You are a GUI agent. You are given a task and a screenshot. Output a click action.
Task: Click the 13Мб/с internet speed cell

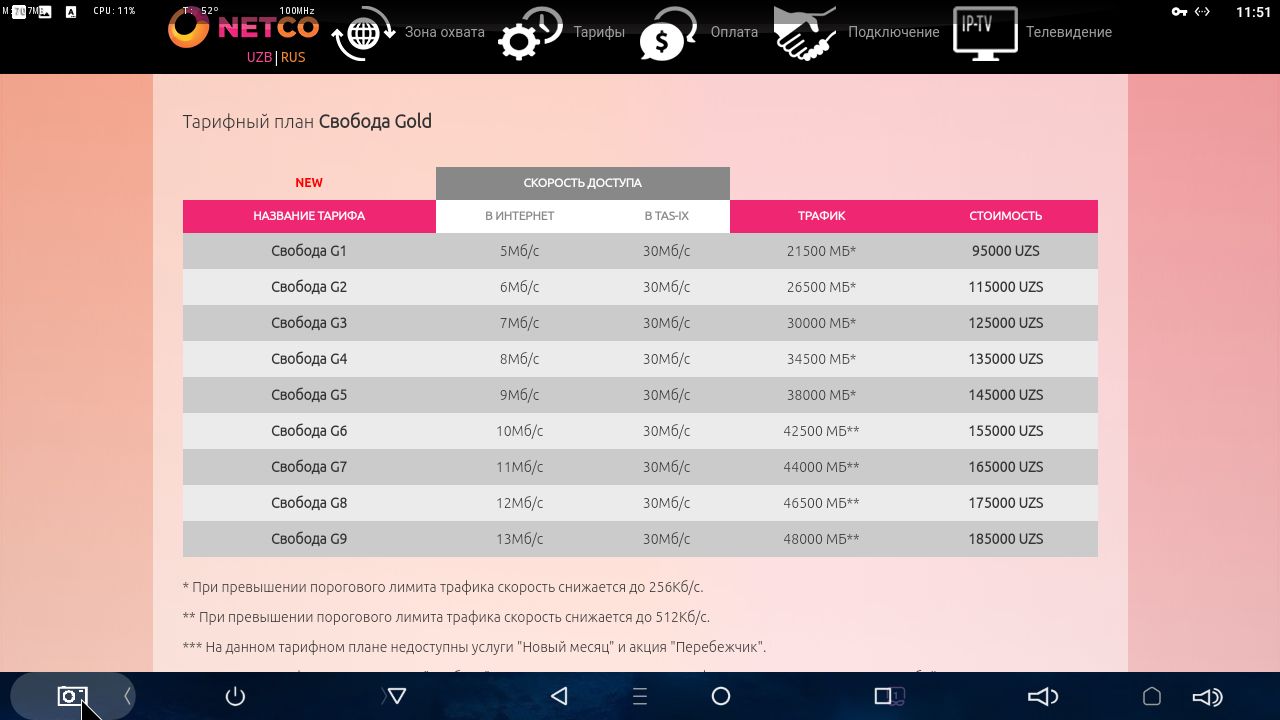(x=519, y=539)
